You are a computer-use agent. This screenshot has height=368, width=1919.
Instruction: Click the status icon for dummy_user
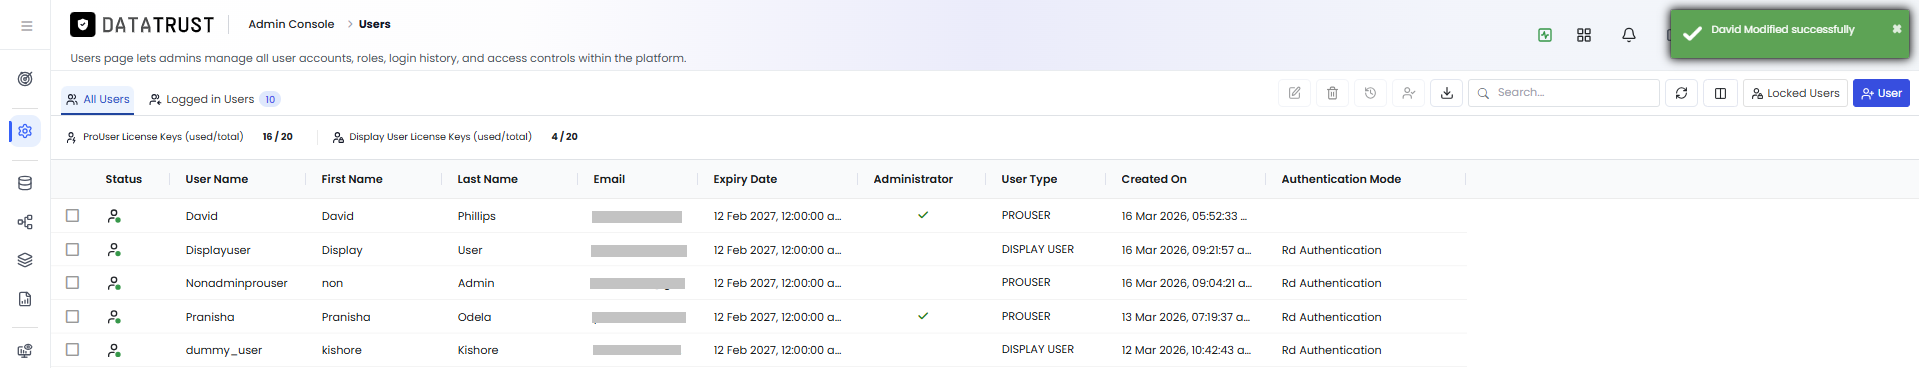(x=114, y=350)
